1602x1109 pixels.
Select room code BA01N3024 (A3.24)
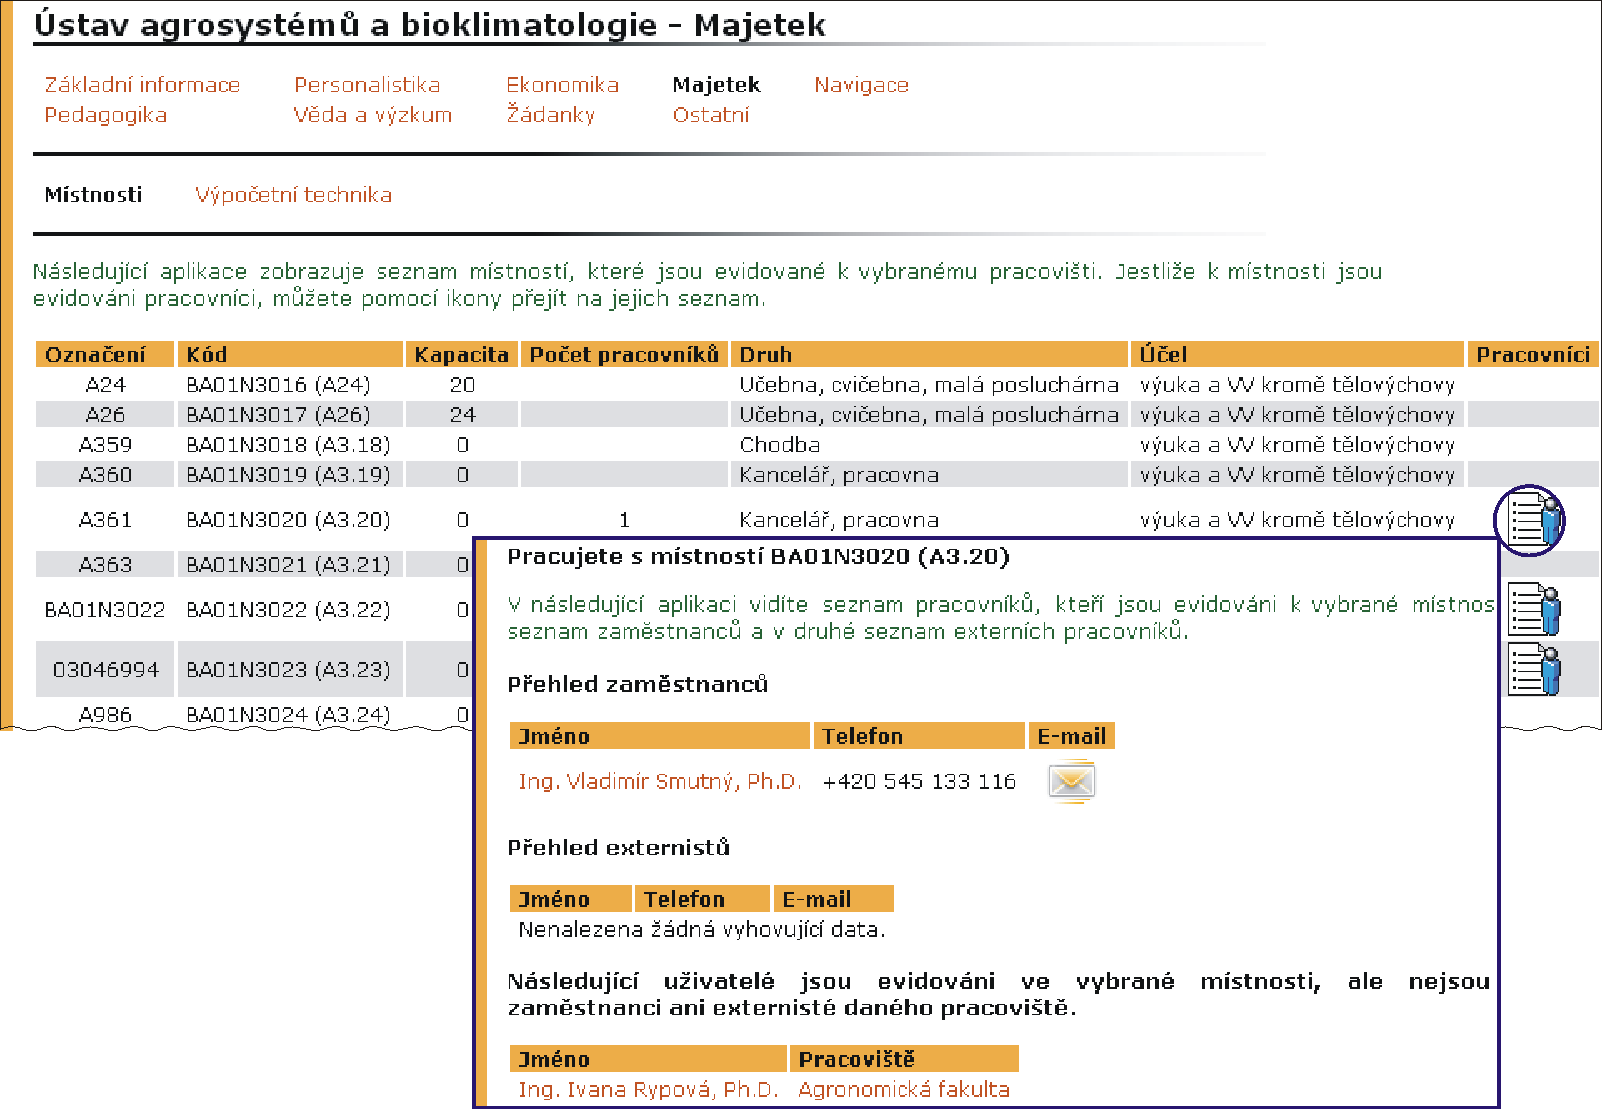288,715
